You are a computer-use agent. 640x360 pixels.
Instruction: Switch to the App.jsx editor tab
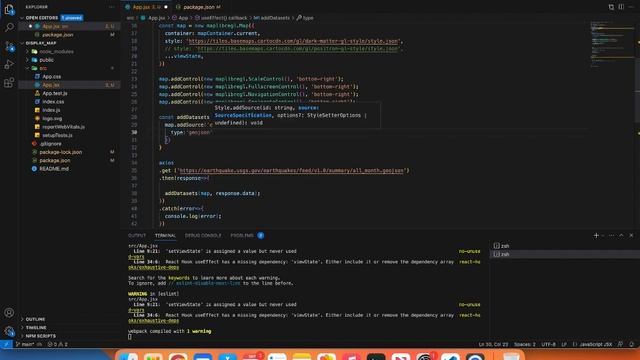click(147, 7)
